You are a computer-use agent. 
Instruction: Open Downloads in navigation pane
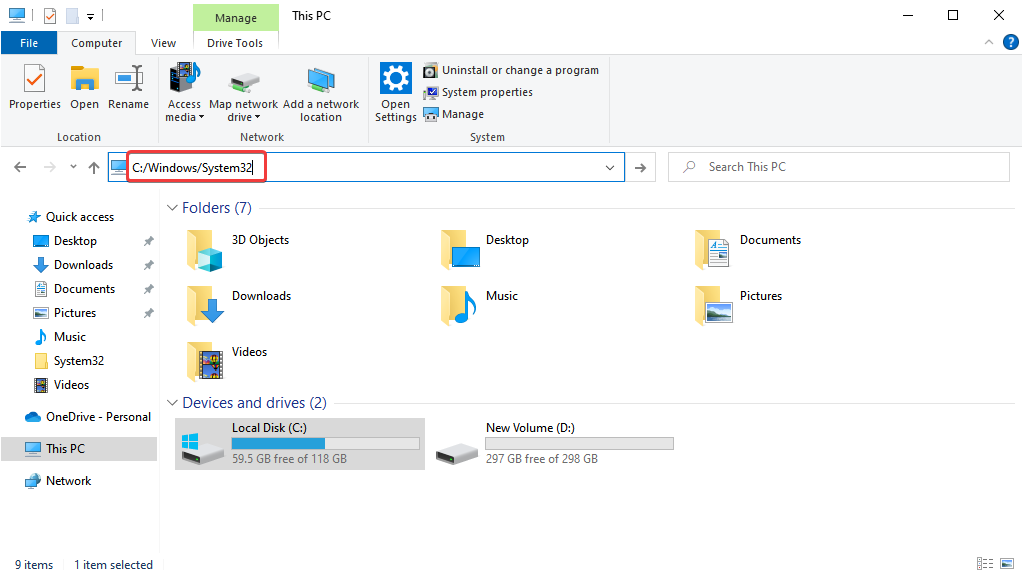point(73,265)
